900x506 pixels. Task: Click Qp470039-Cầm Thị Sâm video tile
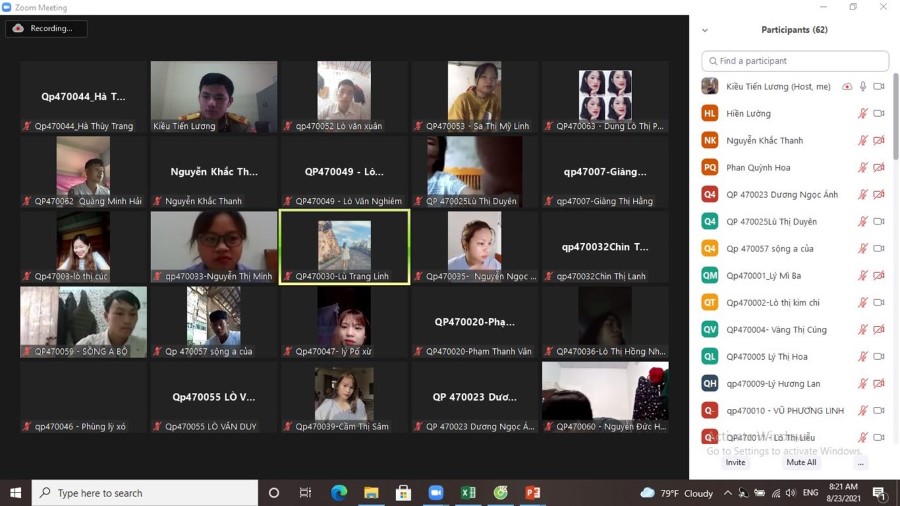pos(344,398)
